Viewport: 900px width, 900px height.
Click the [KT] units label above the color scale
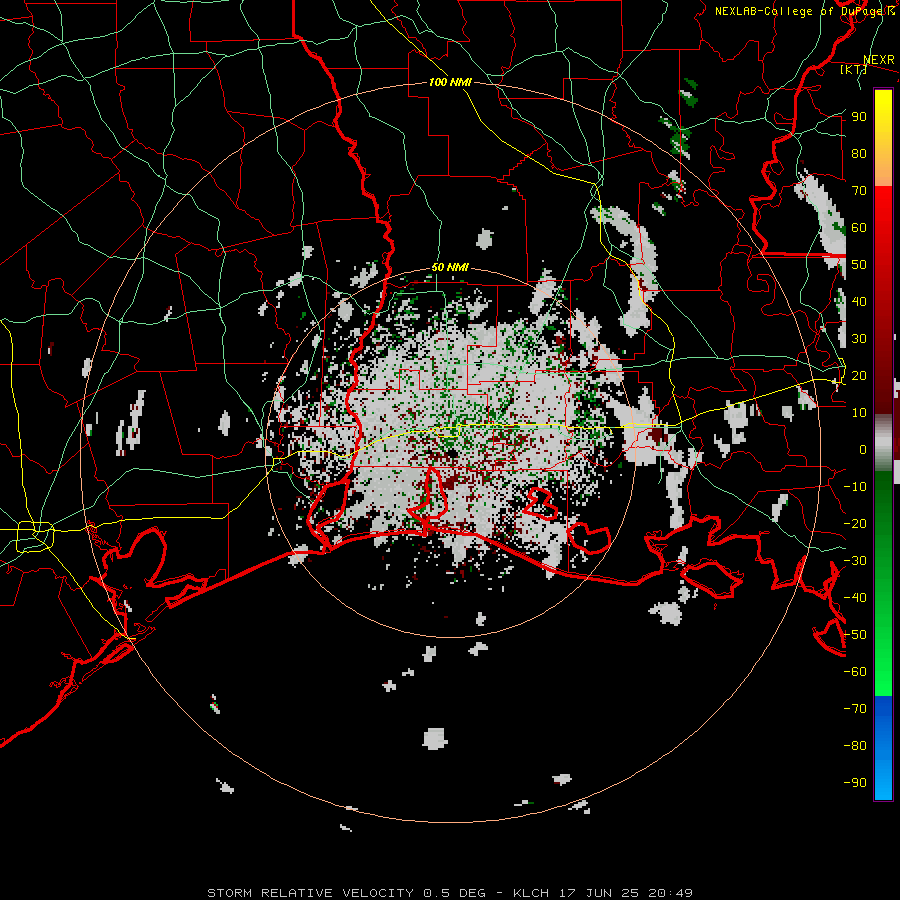pyautogui.click(x=853, y=69)
